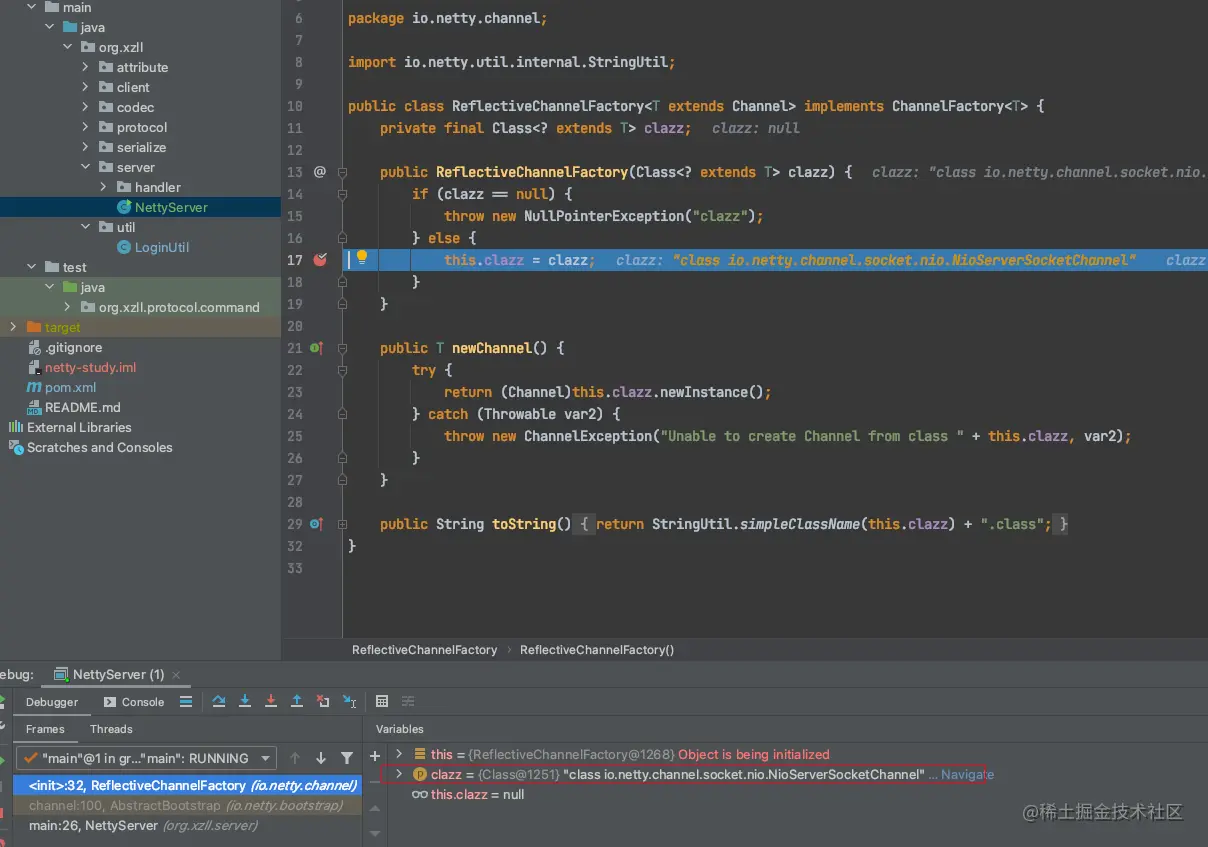This screenshot has height=847, width=1208.
Task: Expand the attribute package
Action: [86, 67]
